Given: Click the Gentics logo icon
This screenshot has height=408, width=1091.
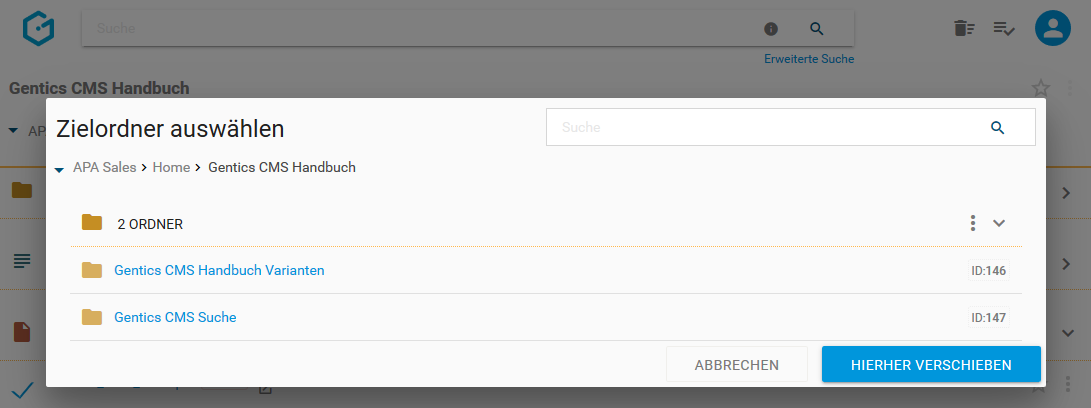Looking at the screenshot, I should [39, 28].
